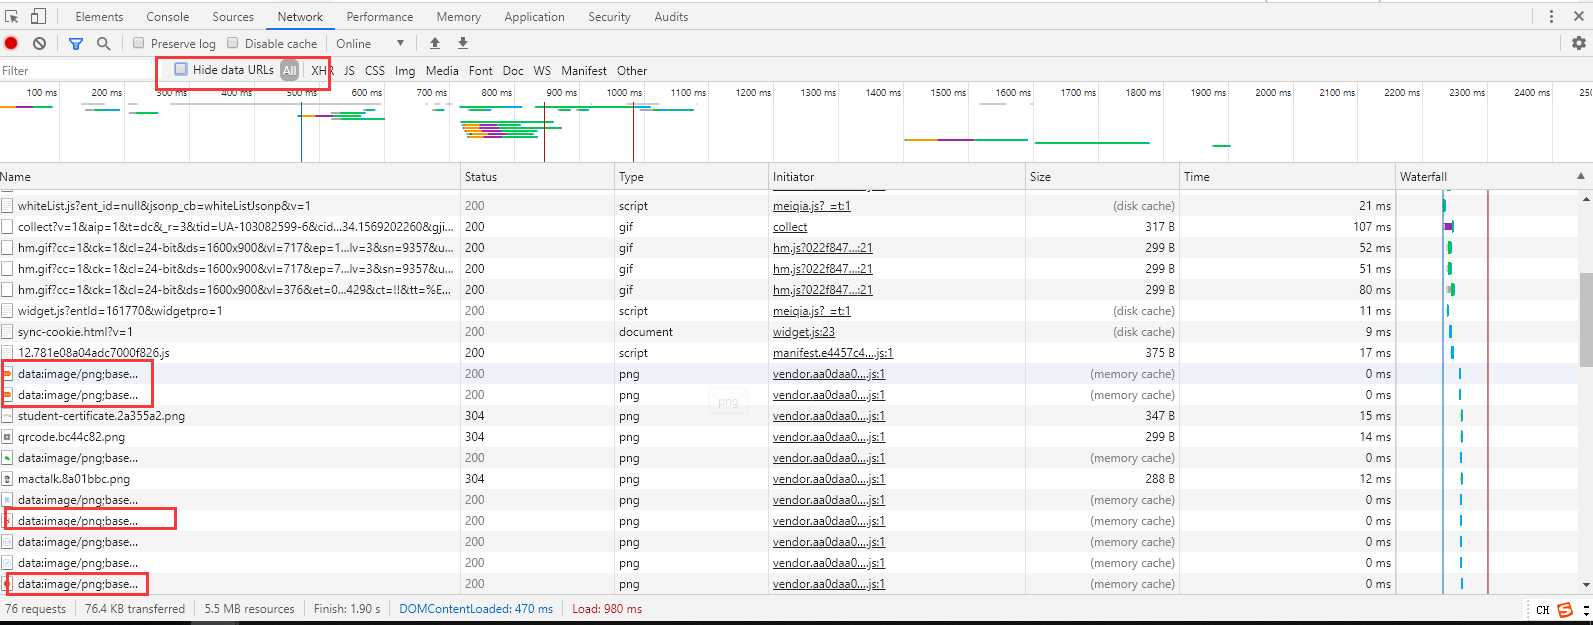Open manifest.e4457c4 initiator link
Viewport: 1593px width, 625px height.
click(833, 353)
